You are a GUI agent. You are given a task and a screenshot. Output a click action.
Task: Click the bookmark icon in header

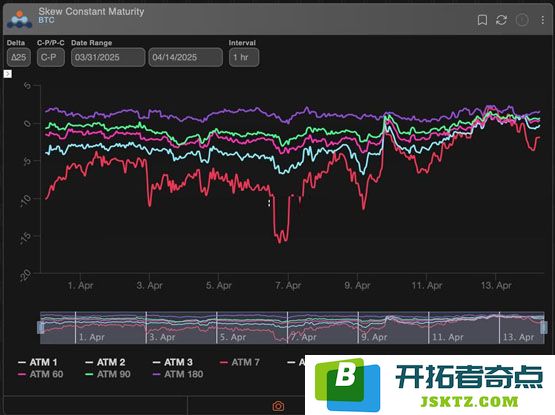pos(482,20)
